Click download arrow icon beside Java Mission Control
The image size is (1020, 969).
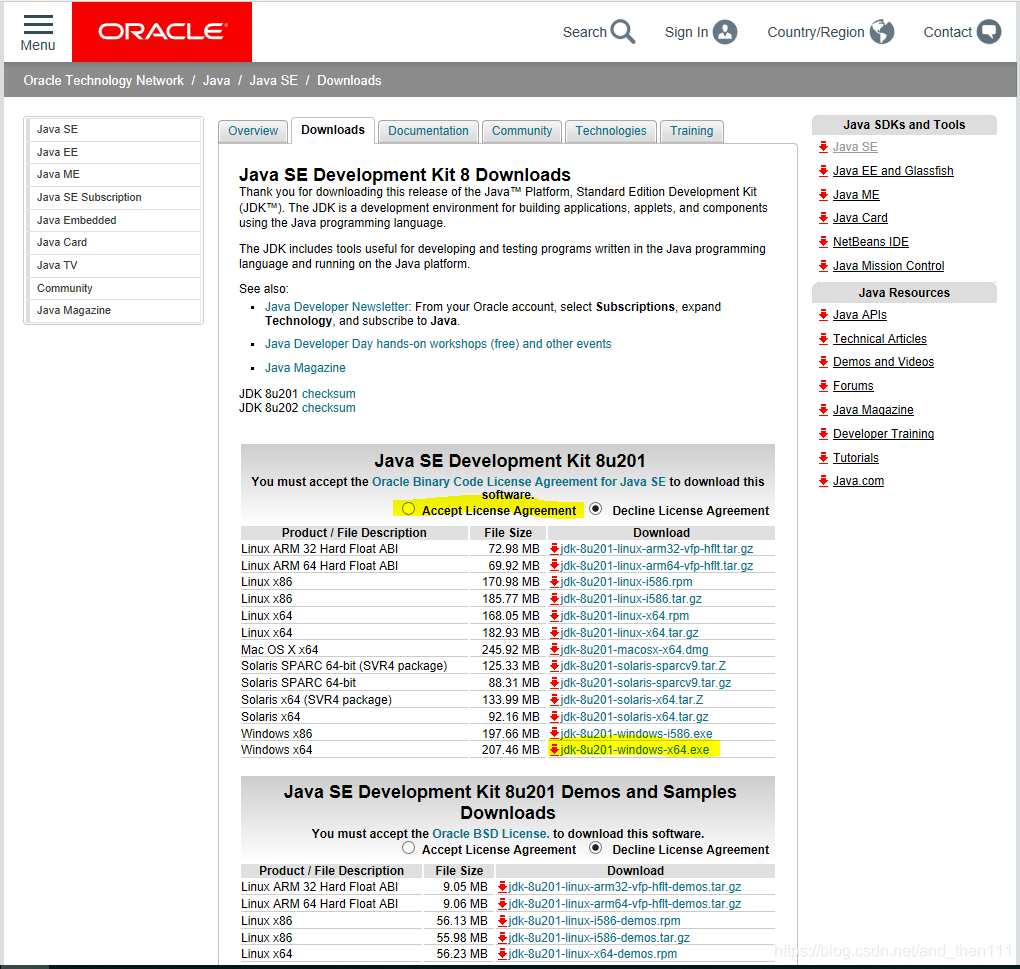pos(824,265)
